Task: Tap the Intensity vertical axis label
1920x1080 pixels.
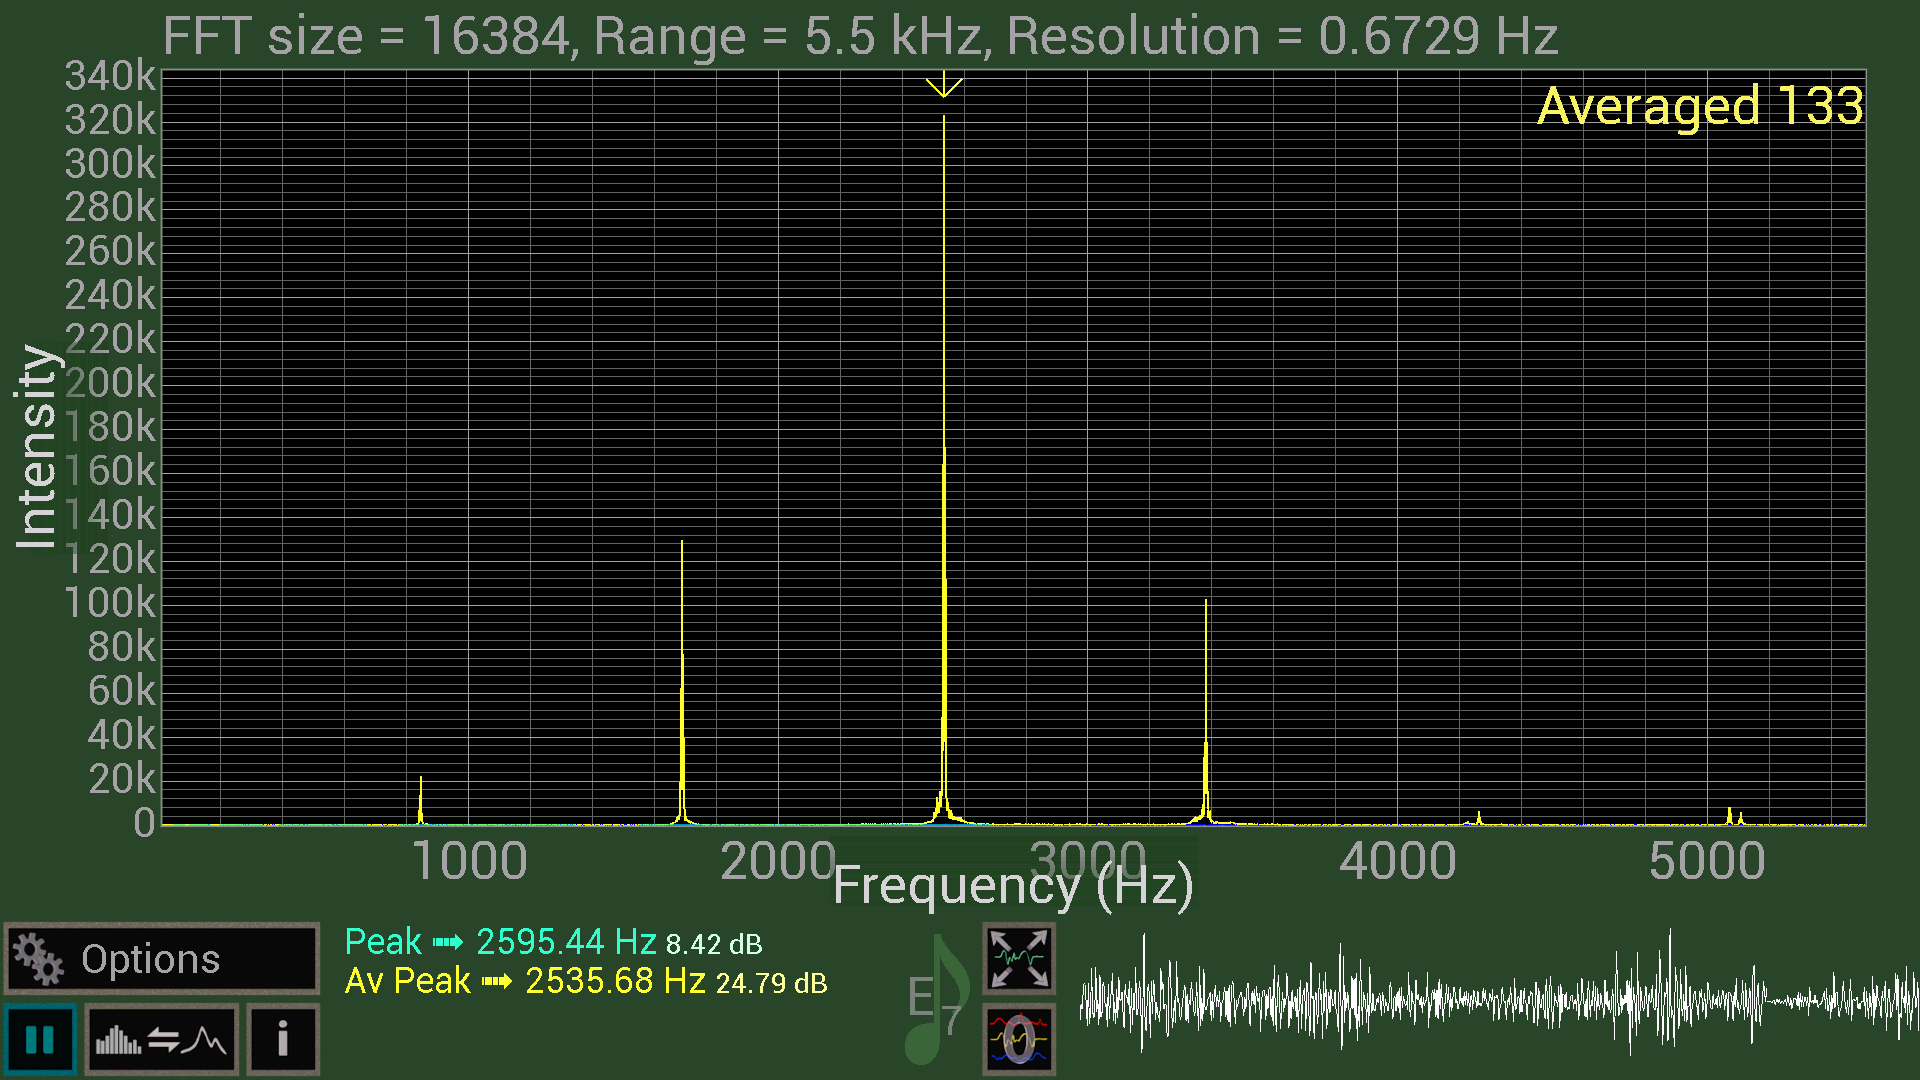Action: [36, 447]
